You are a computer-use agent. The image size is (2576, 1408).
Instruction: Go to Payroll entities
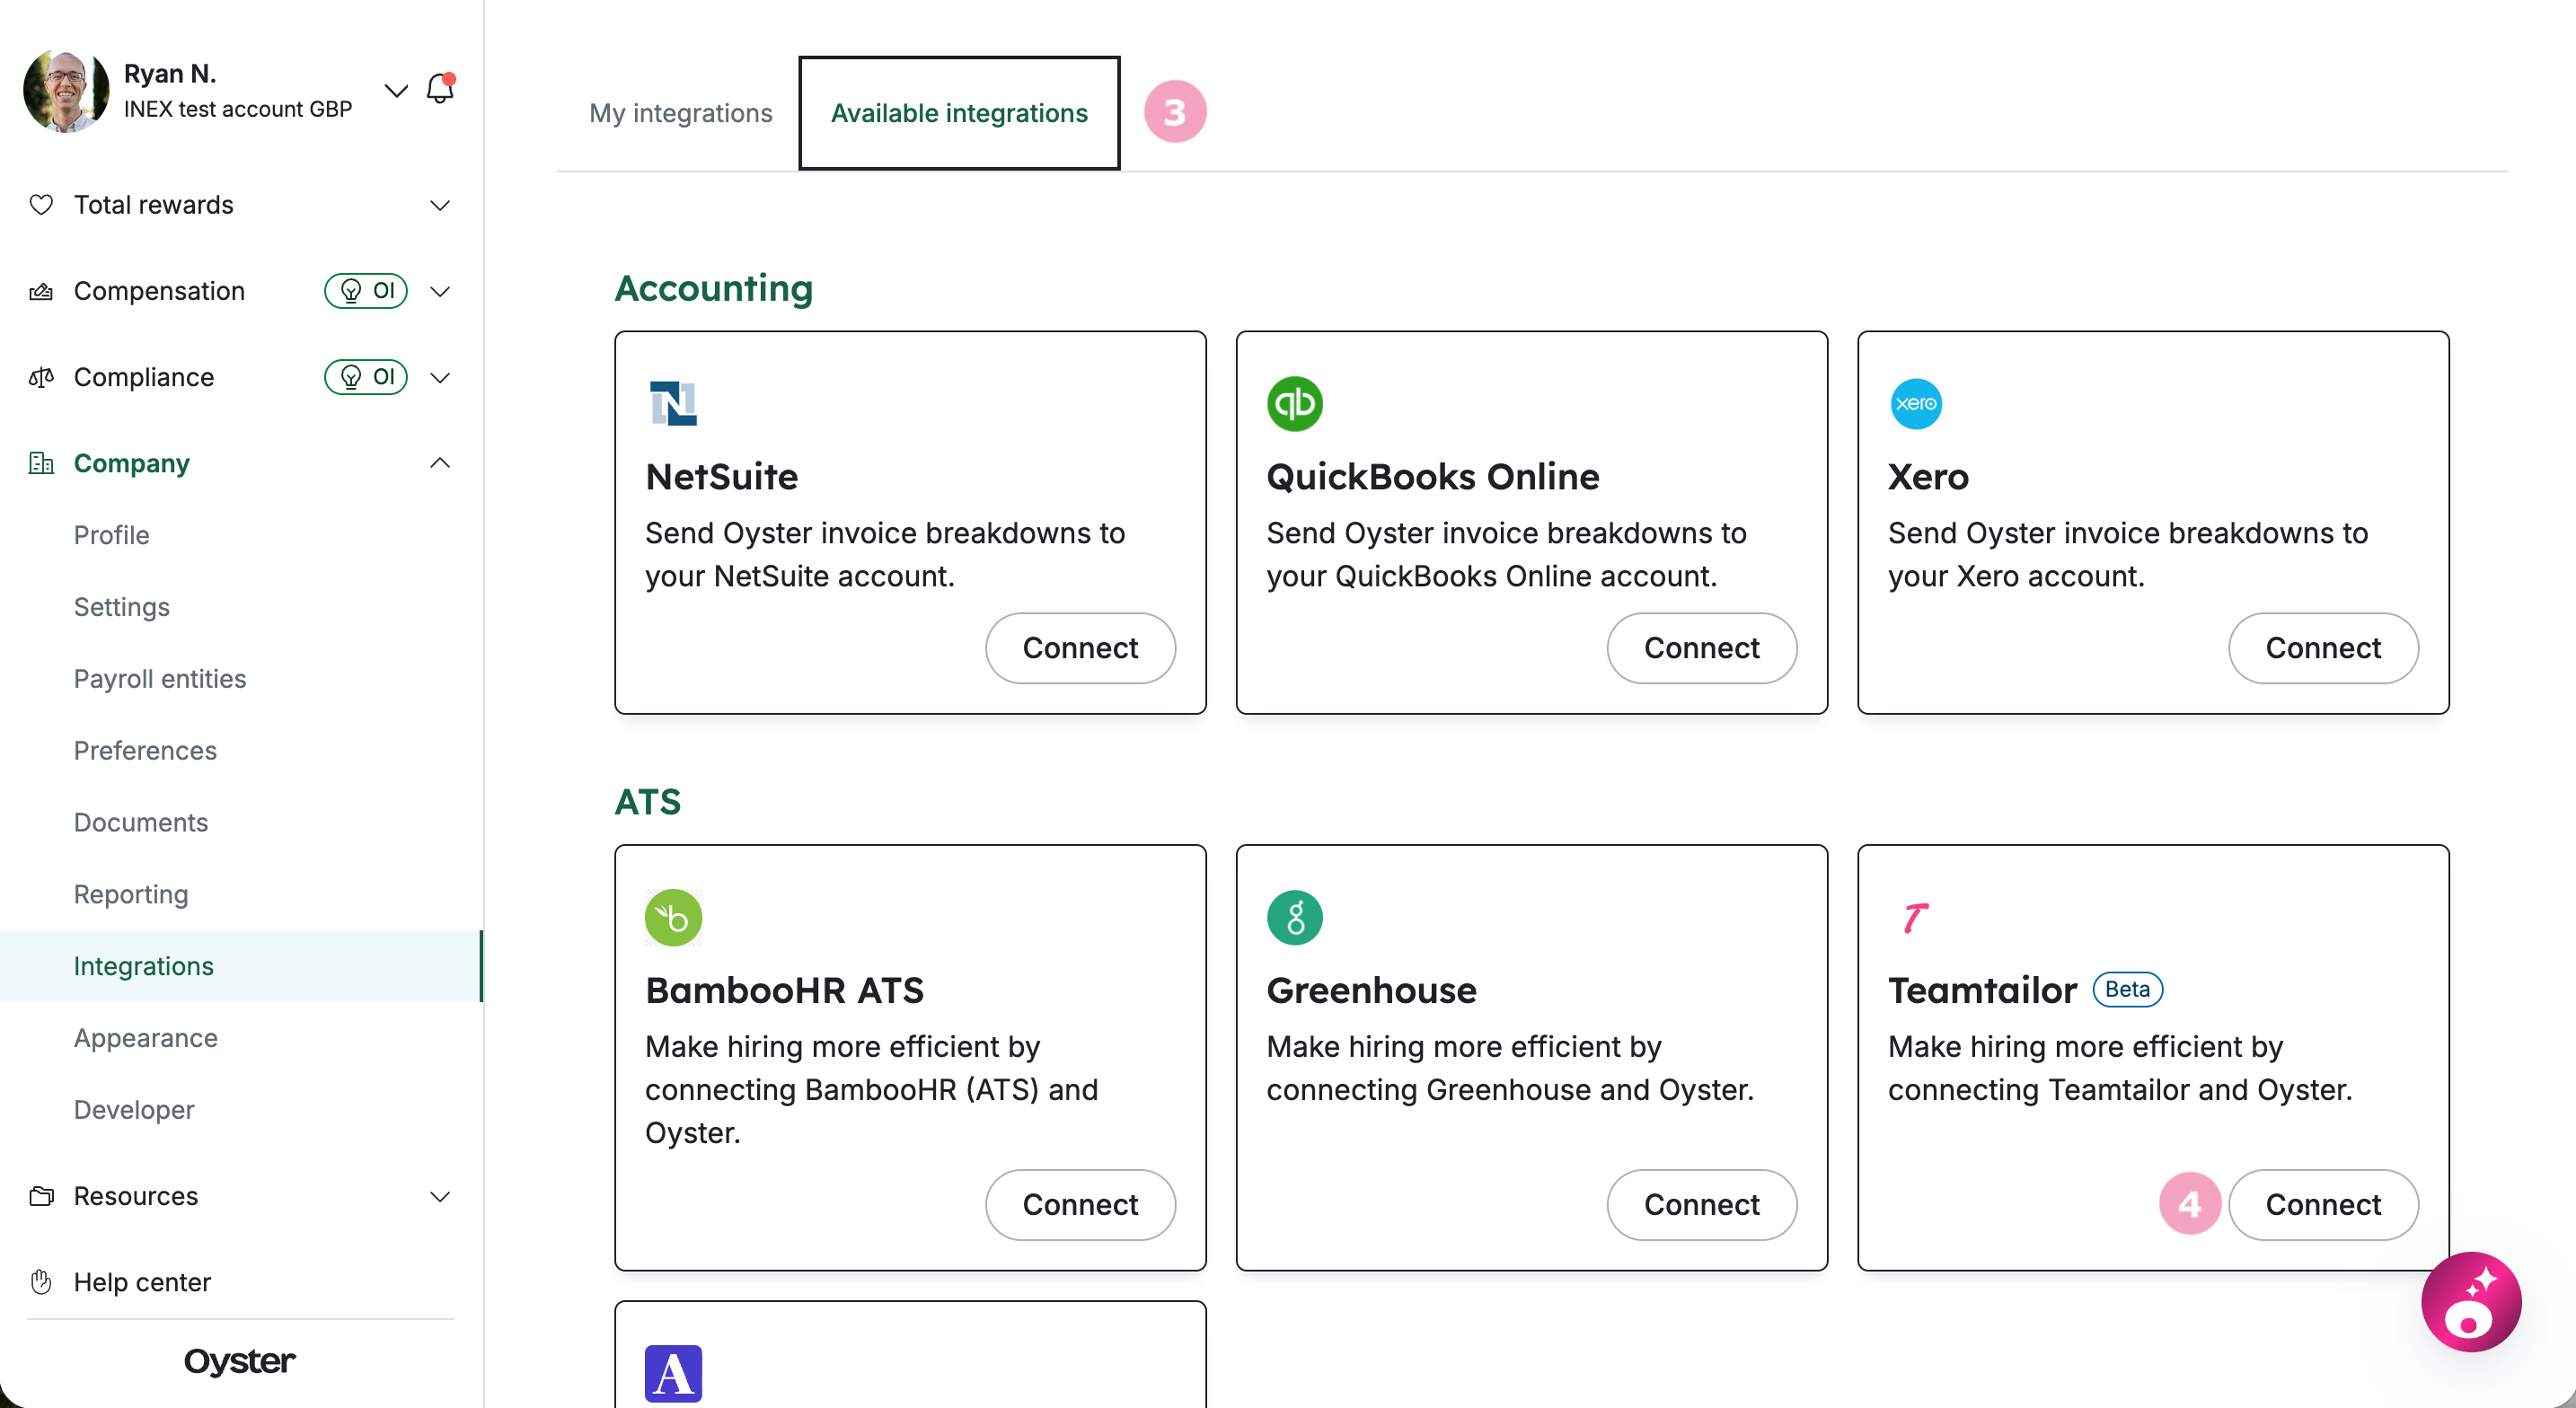click(160, 679)
